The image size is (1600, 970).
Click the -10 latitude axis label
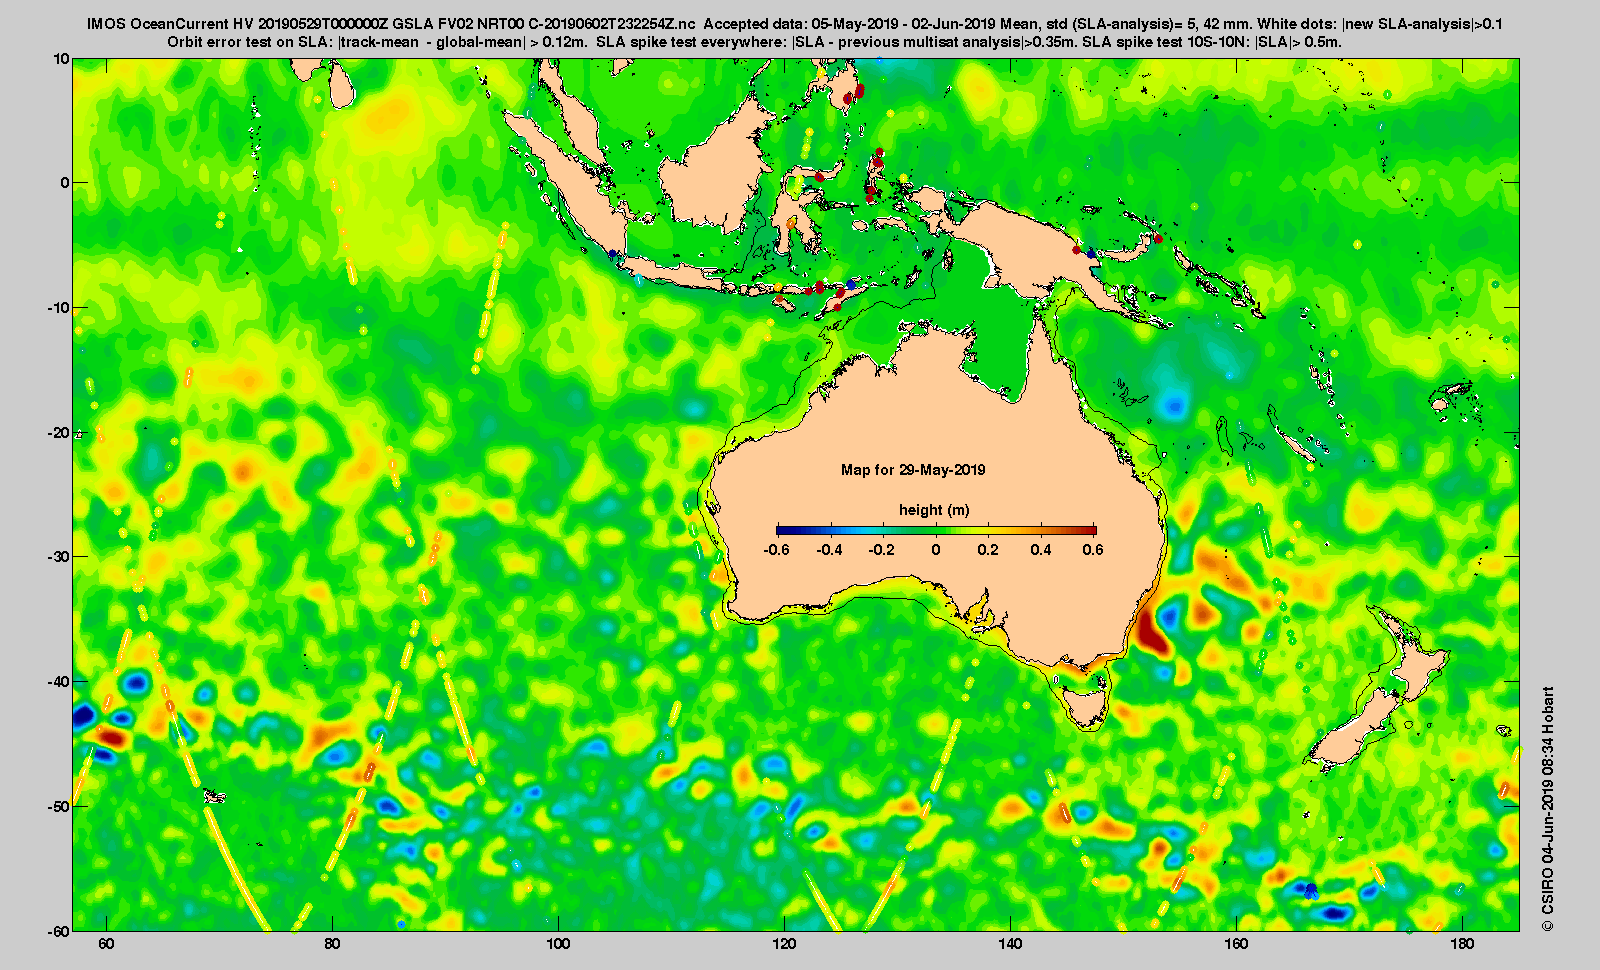coord(59,308)
